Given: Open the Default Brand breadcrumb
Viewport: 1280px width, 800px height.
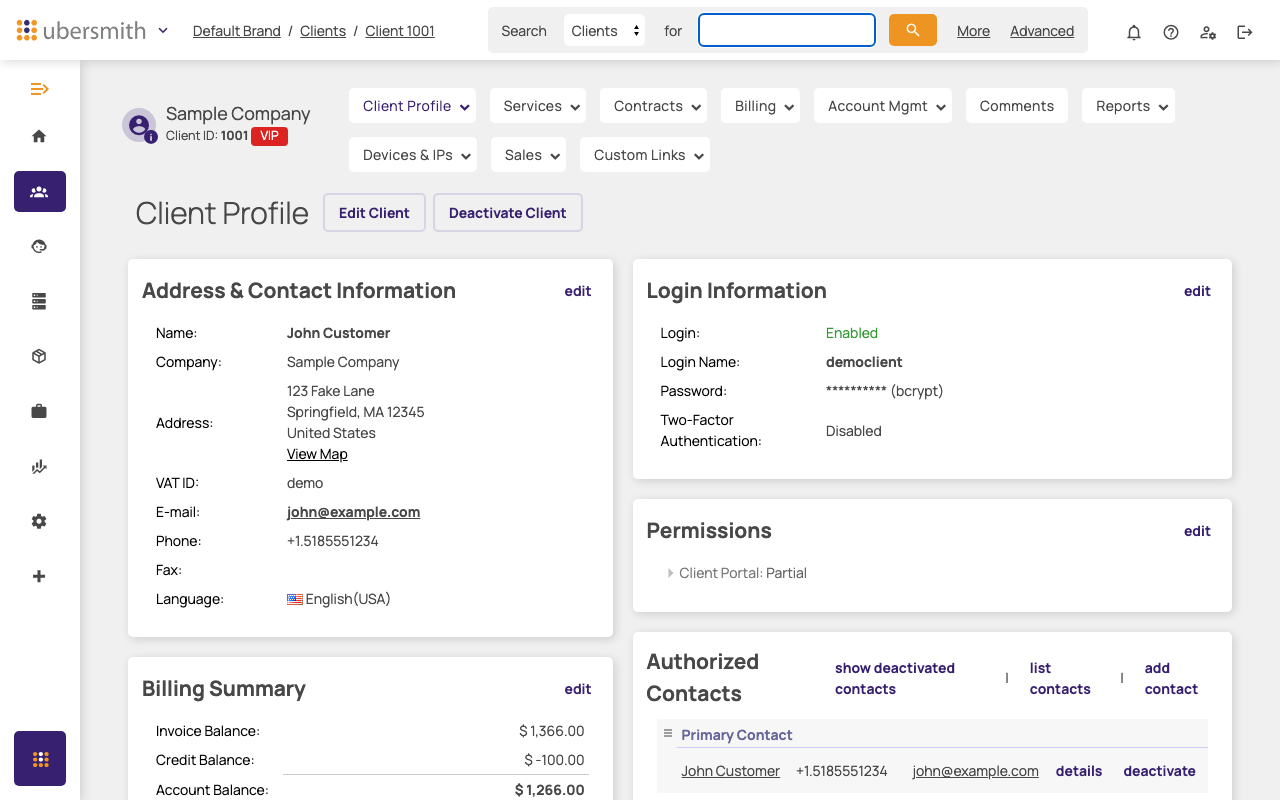Looking at the screenshot, I should coord(237,31).
